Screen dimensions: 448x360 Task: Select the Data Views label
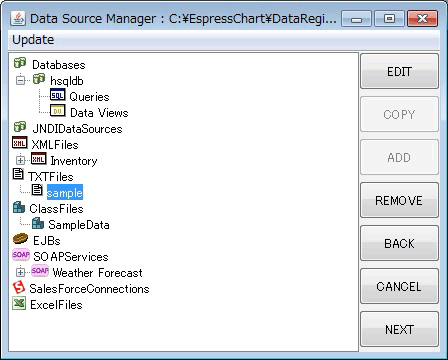[x=99, y=113]
